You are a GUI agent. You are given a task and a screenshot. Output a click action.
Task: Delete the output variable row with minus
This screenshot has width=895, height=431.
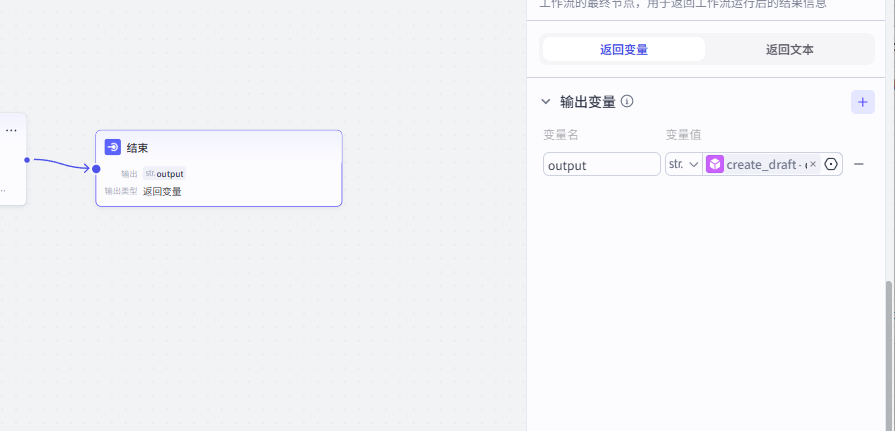(859, 164)
